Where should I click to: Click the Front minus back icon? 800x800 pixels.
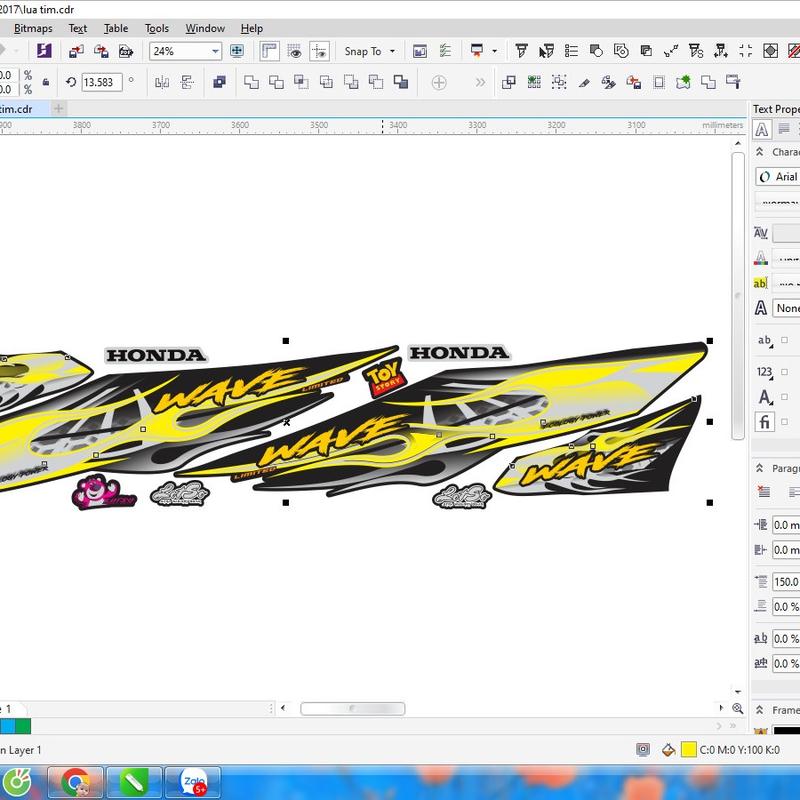coord(351,82)
